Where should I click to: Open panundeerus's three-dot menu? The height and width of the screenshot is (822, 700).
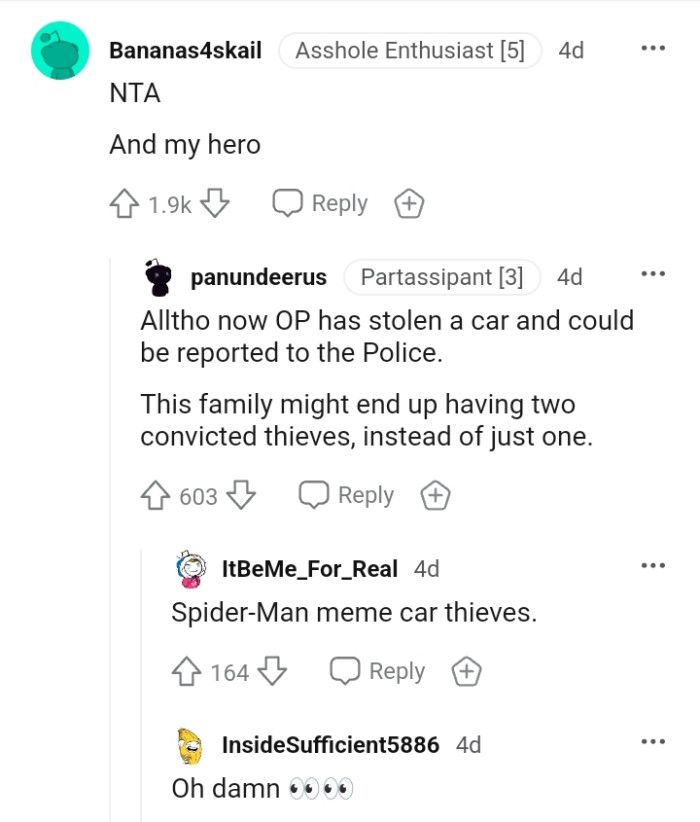coord(653,274)
